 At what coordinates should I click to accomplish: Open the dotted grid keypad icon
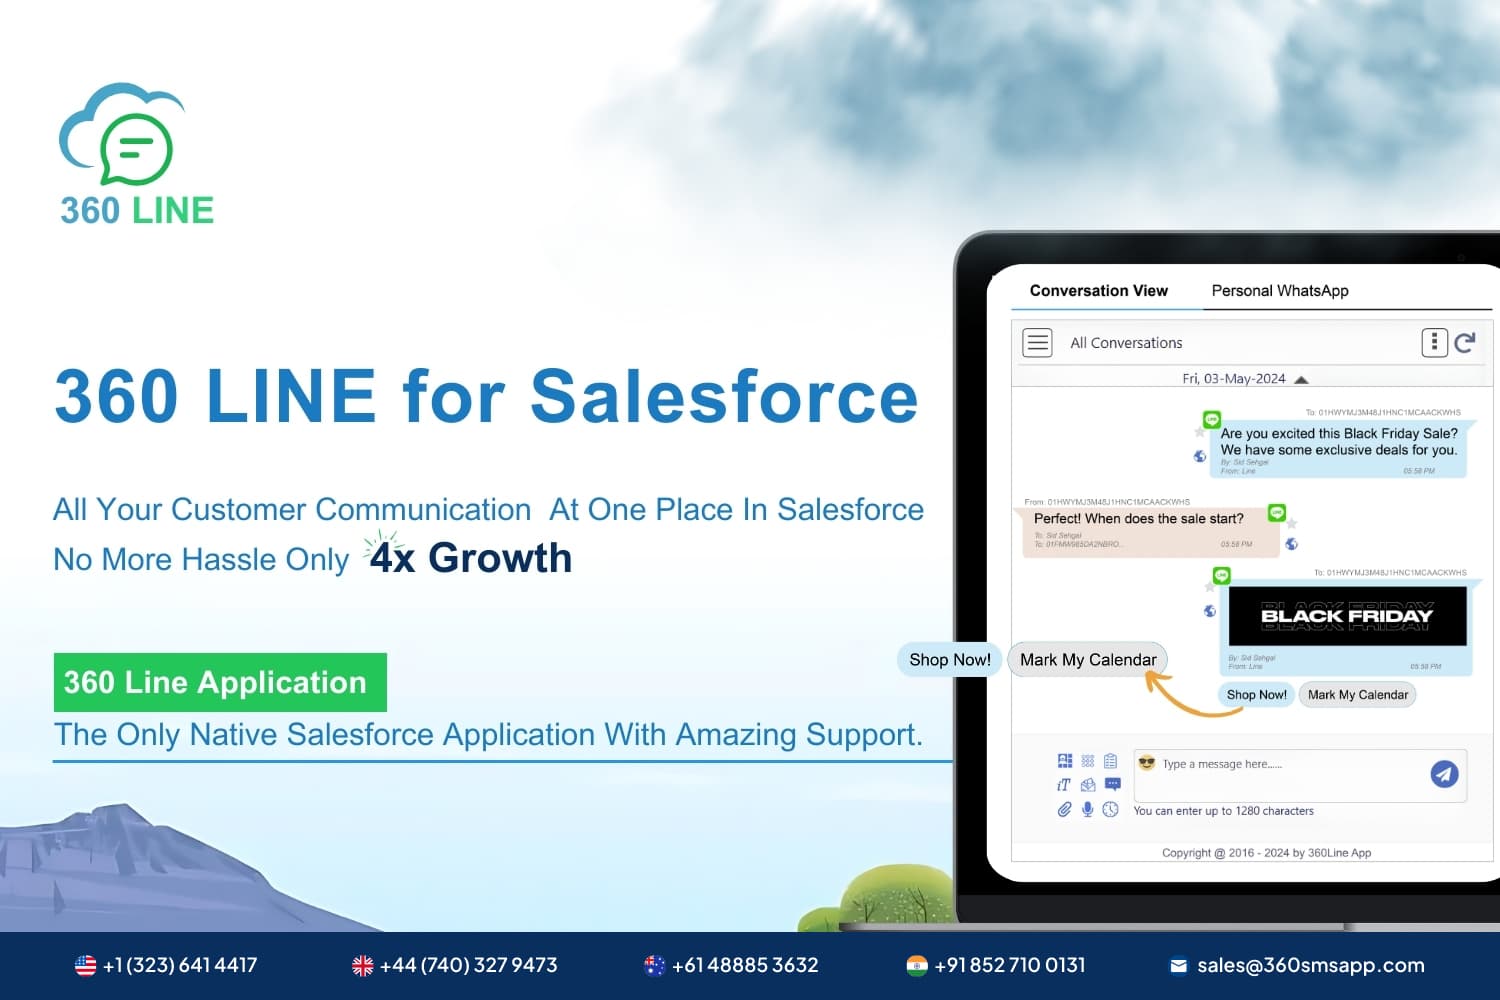[1088, 761]
